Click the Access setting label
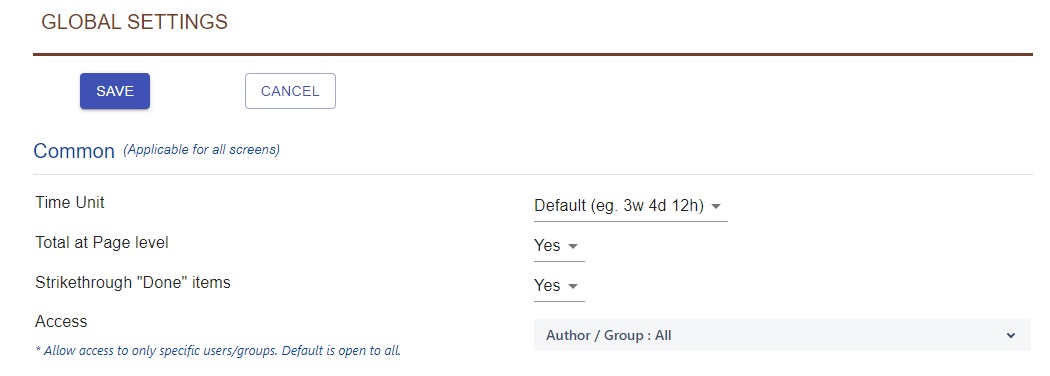1050x376 pixels. [x=61, y=322]
